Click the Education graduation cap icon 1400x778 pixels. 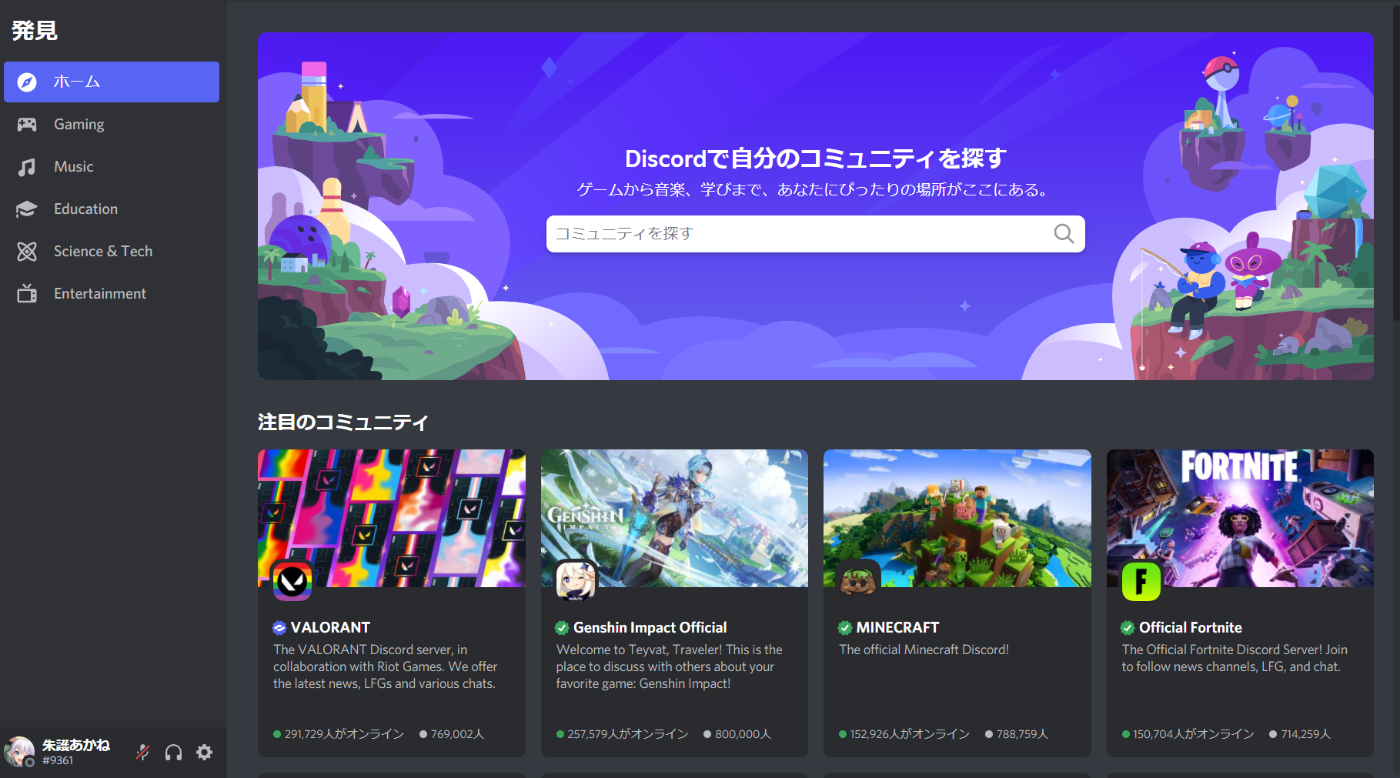[27, 209]
